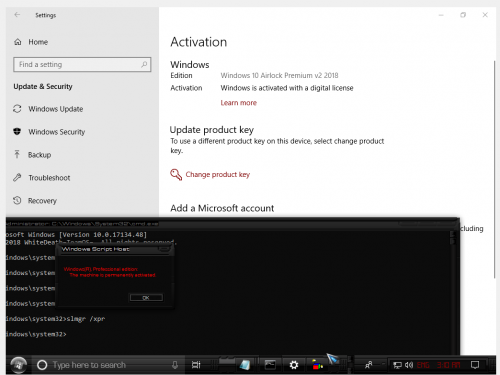Click the Windows Script Host title bar
Screen dimensions: 500x375
(x=115, y=249)
